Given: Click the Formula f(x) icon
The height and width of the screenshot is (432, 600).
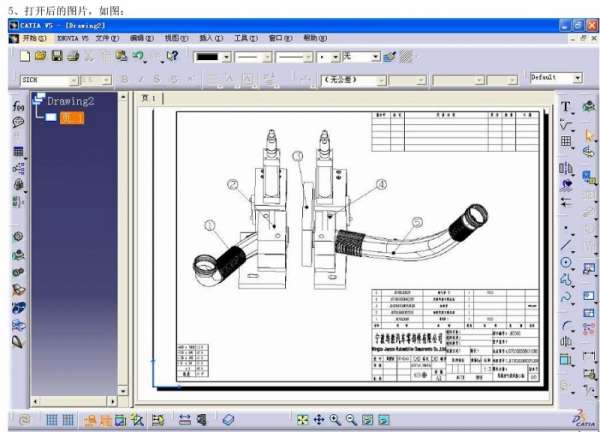Looking at the screenshot, I should pyautogui.click(x=18, y=106).
